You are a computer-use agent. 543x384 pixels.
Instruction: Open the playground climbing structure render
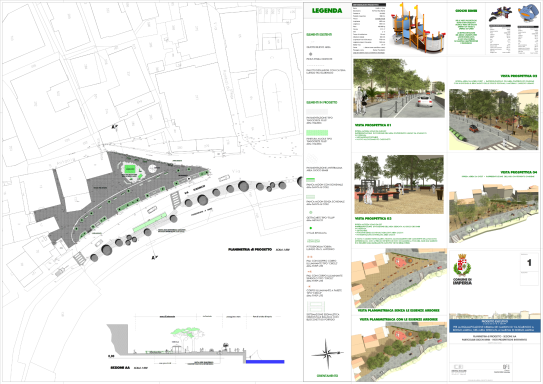(416, 28)
